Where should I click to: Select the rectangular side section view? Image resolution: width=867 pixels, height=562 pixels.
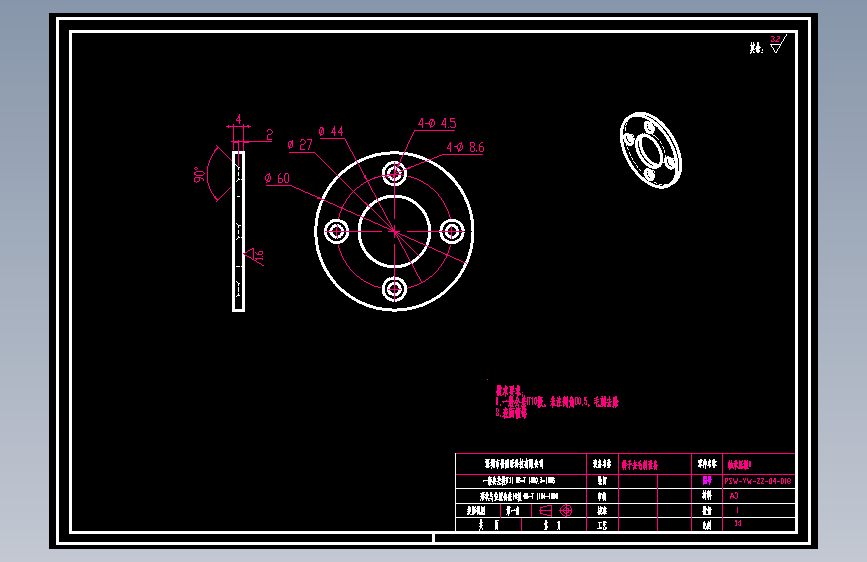click(238, 231)
